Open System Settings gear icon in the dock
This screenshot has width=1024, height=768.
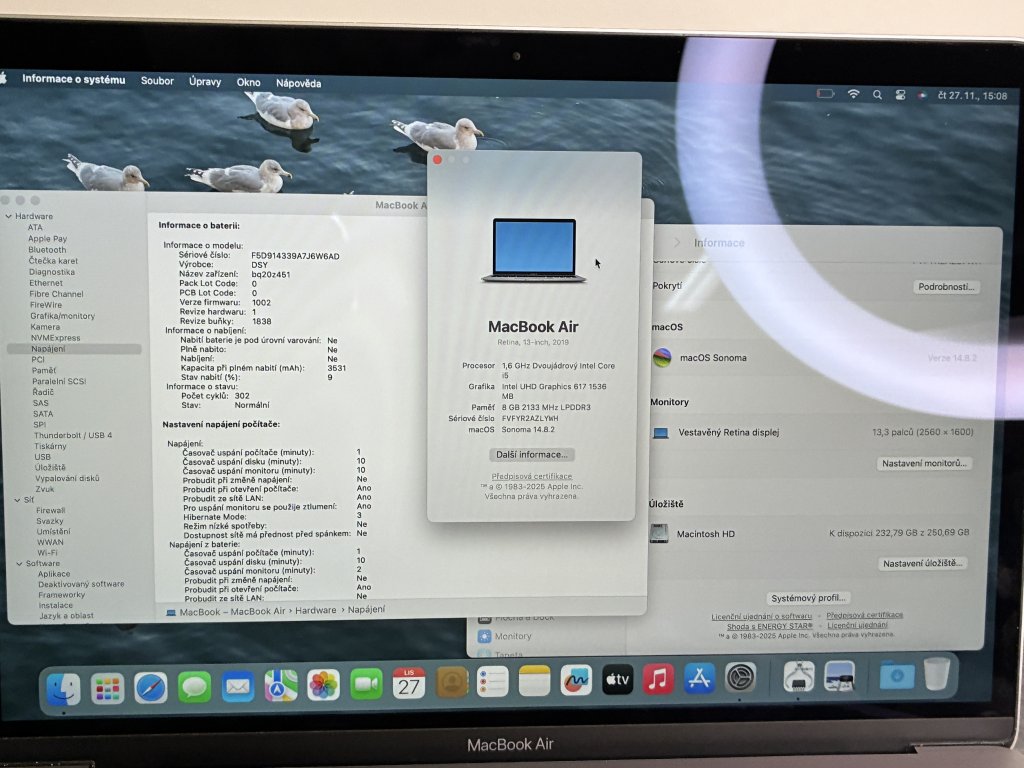741,679
